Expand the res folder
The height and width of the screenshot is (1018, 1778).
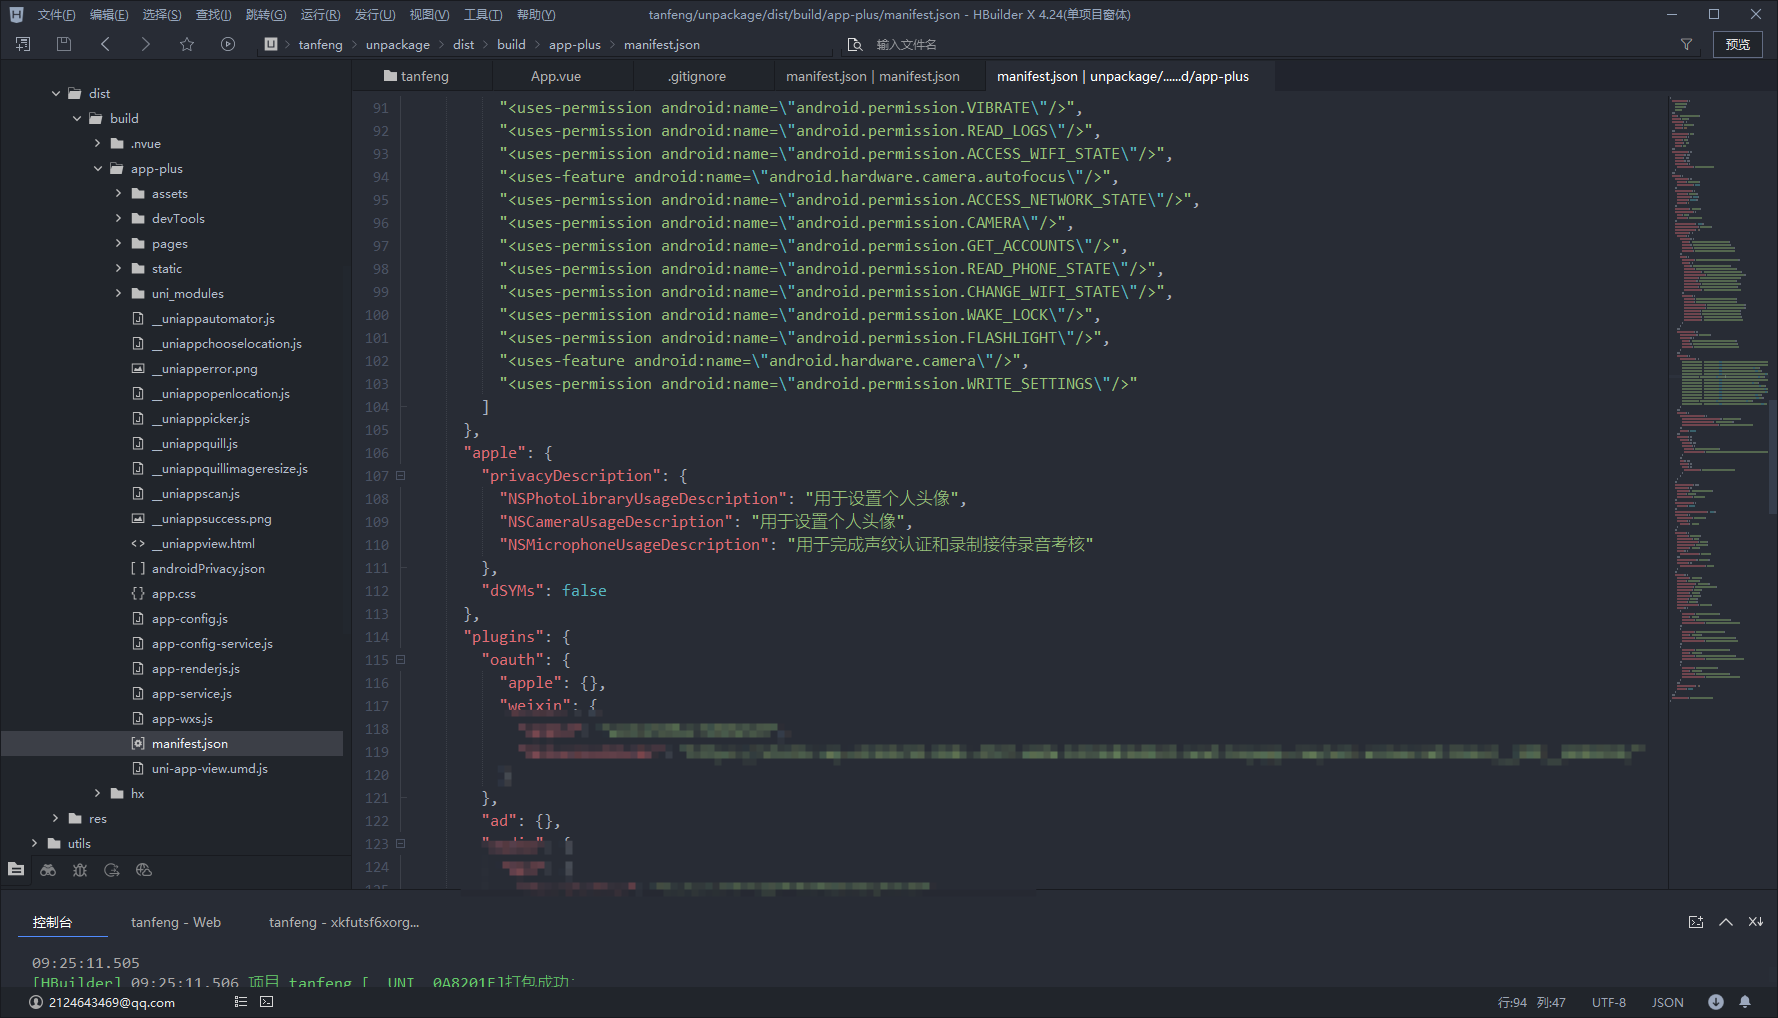(55, 818)
